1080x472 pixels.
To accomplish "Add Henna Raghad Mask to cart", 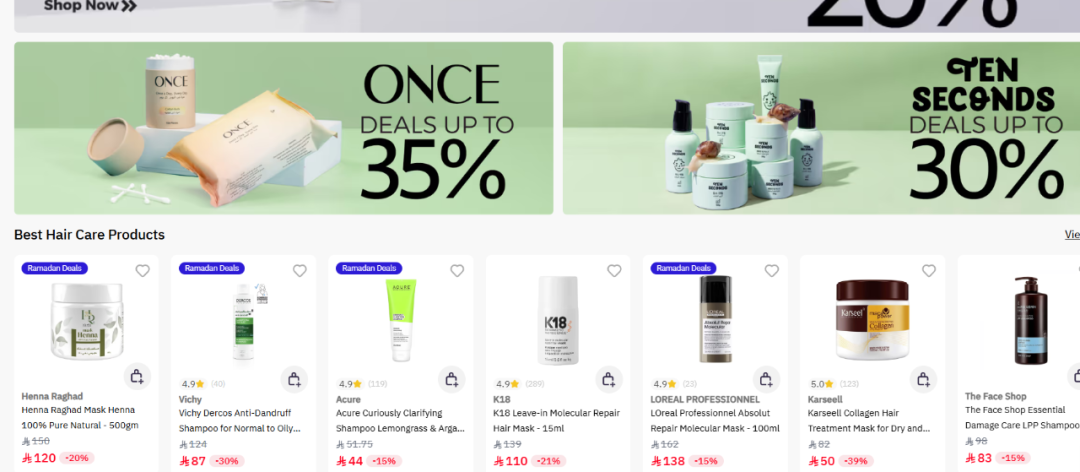I will (137, 376).
